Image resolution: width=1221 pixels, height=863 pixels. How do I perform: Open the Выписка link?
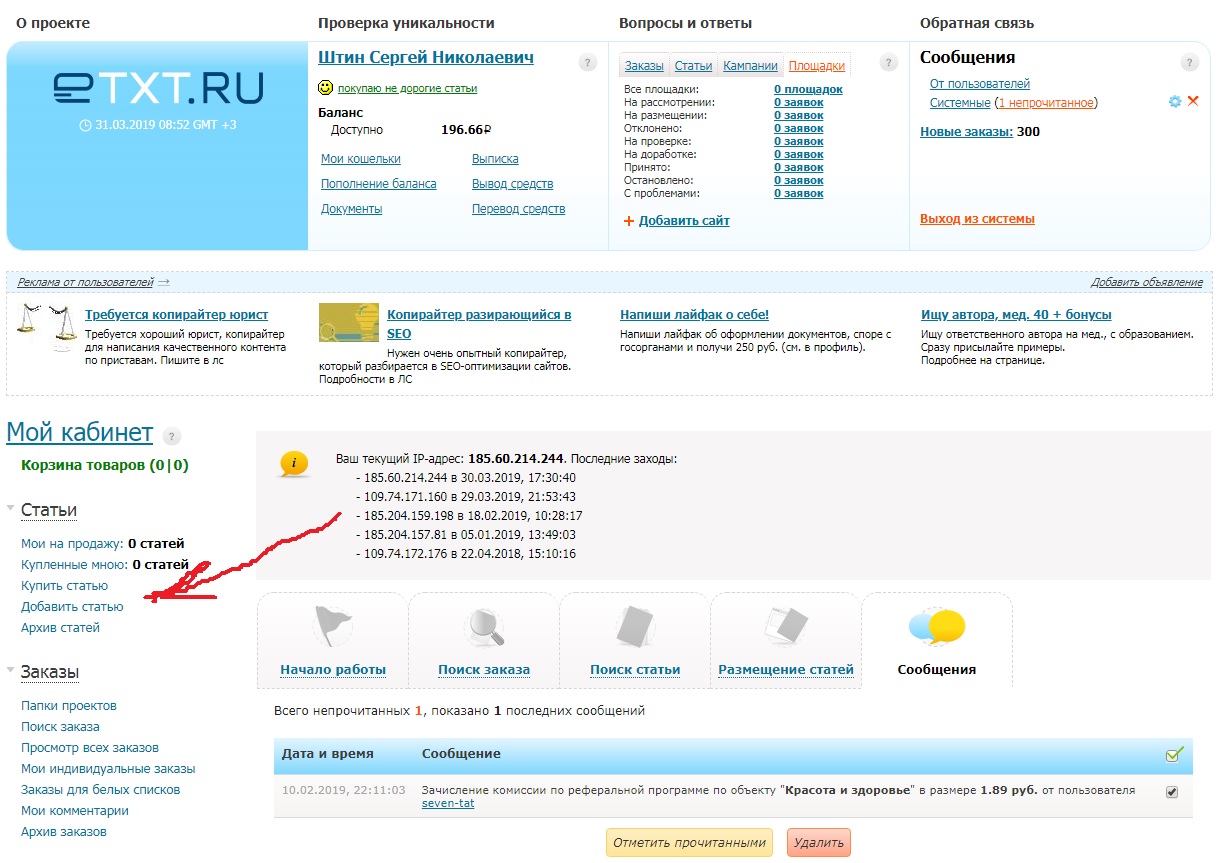[x=495, y=159]
